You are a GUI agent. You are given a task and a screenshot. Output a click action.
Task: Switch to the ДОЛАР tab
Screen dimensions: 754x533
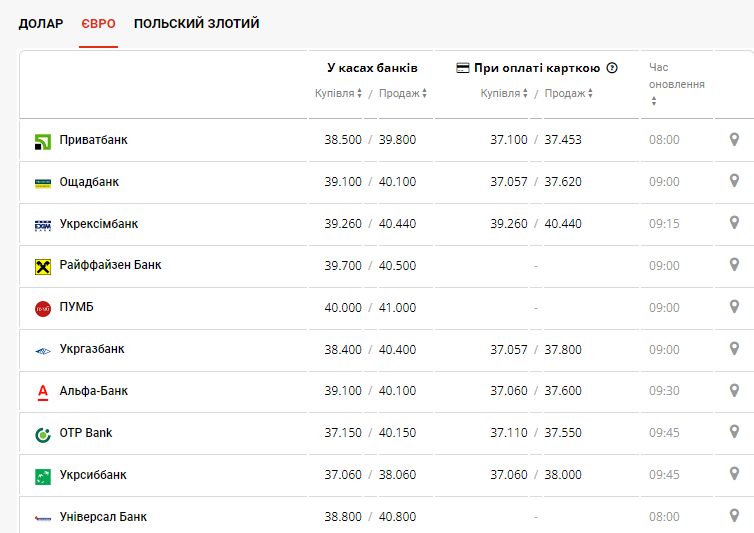41,23
